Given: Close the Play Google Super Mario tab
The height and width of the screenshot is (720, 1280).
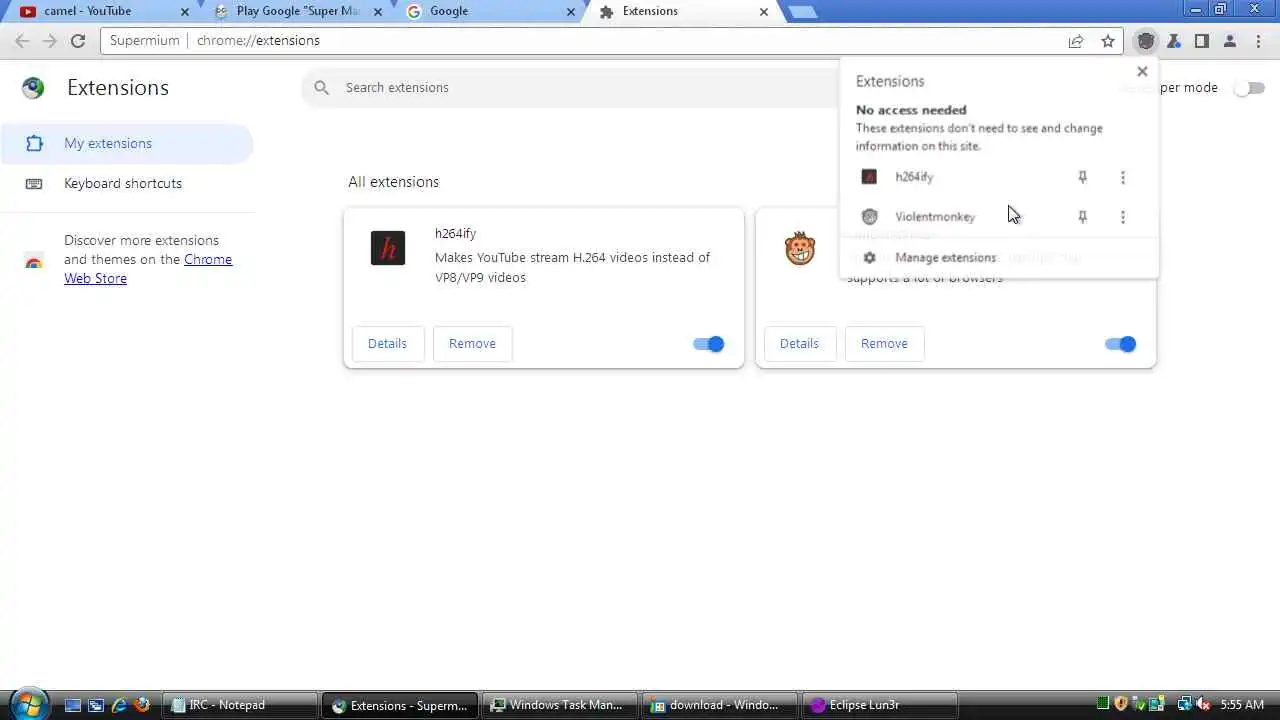Looking at the screenshot, I should pos(377,12).
